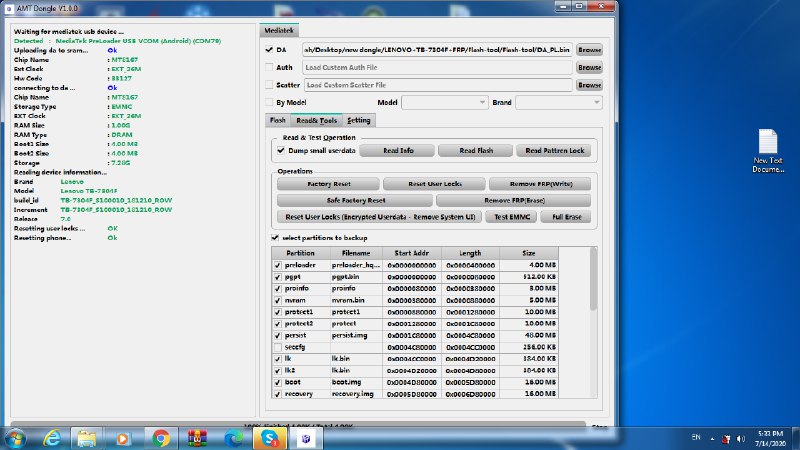Viewport: 800px width, 450px height.
Task: Uncheck the boot partition checkbox
Action: (278, 383)
